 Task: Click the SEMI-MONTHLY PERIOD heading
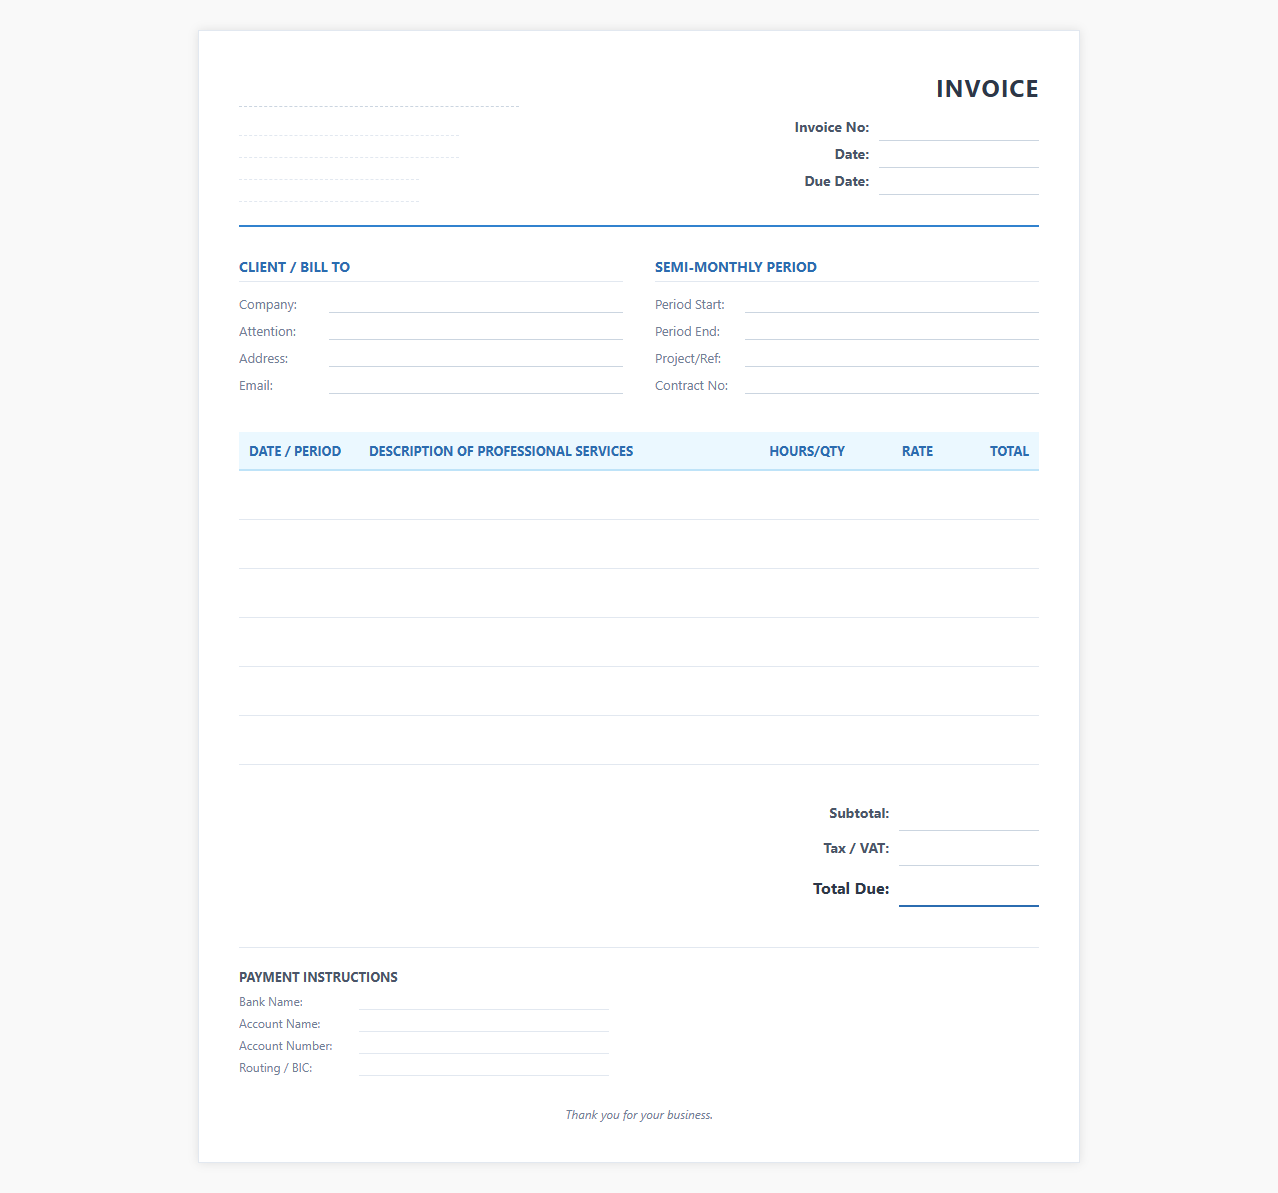click(x=735, y=267)
